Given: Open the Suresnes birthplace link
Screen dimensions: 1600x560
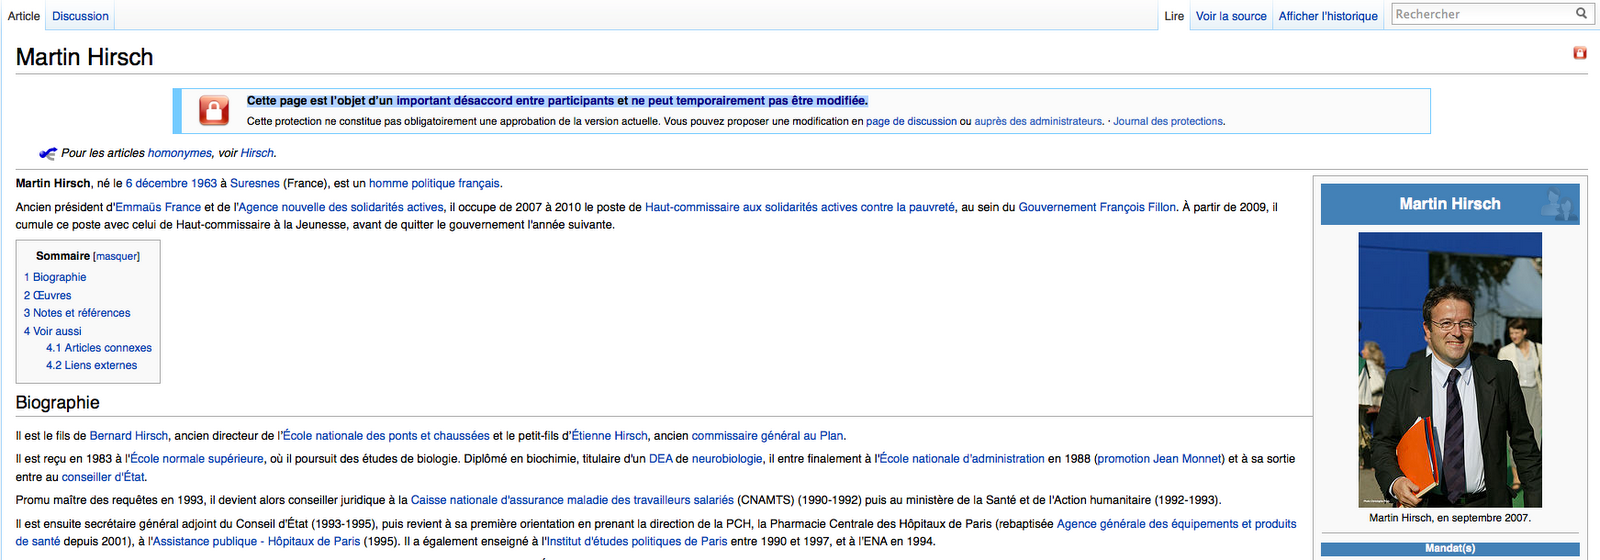Looking at the screenshot, I should (255, 184).
